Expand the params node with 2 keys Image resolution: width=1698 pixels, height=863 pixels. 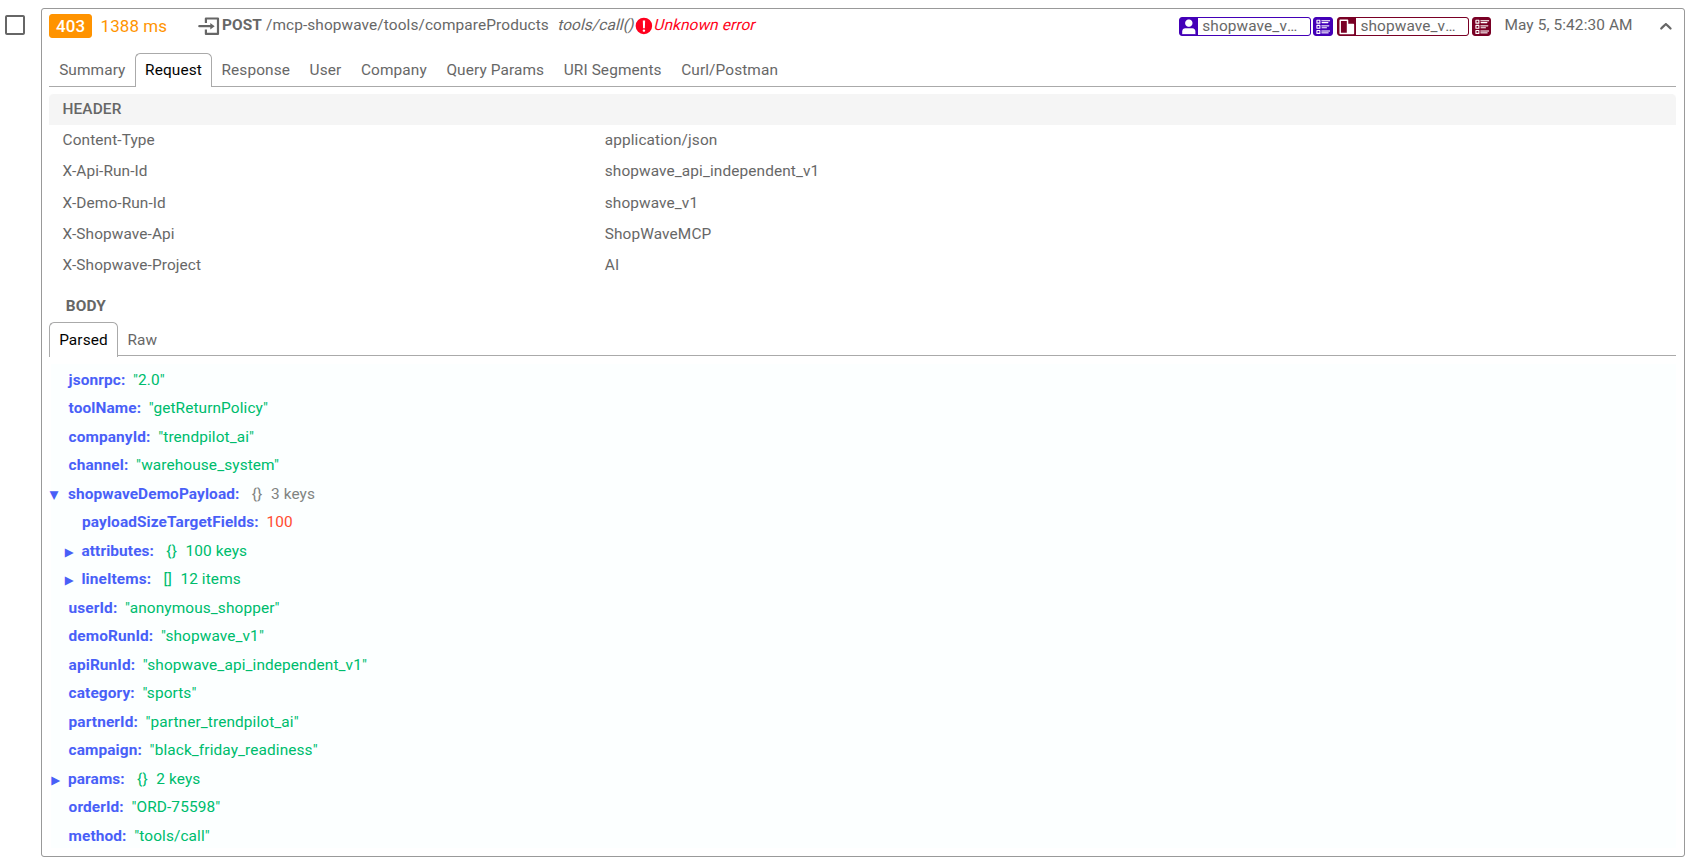point(55,780)
